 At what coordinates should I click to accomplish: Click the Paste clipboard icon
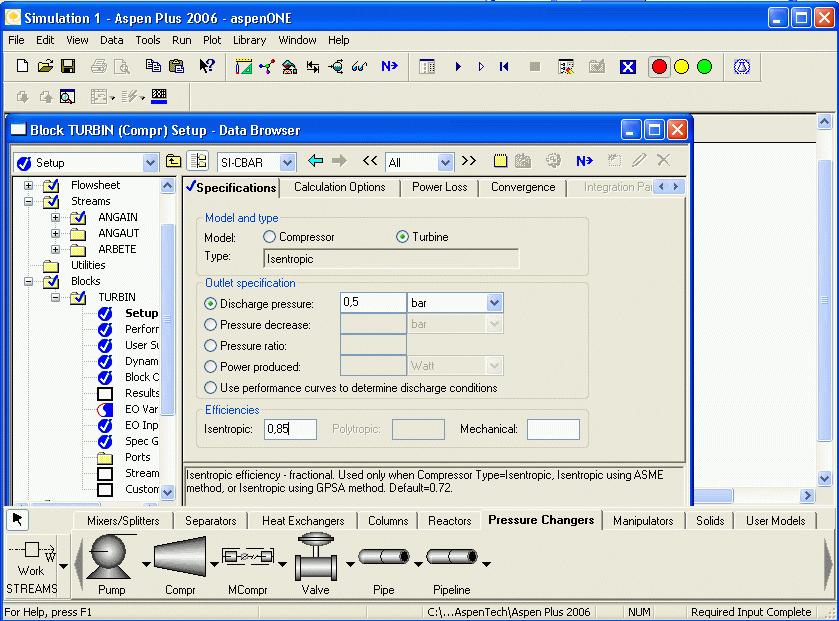(176, 66)
